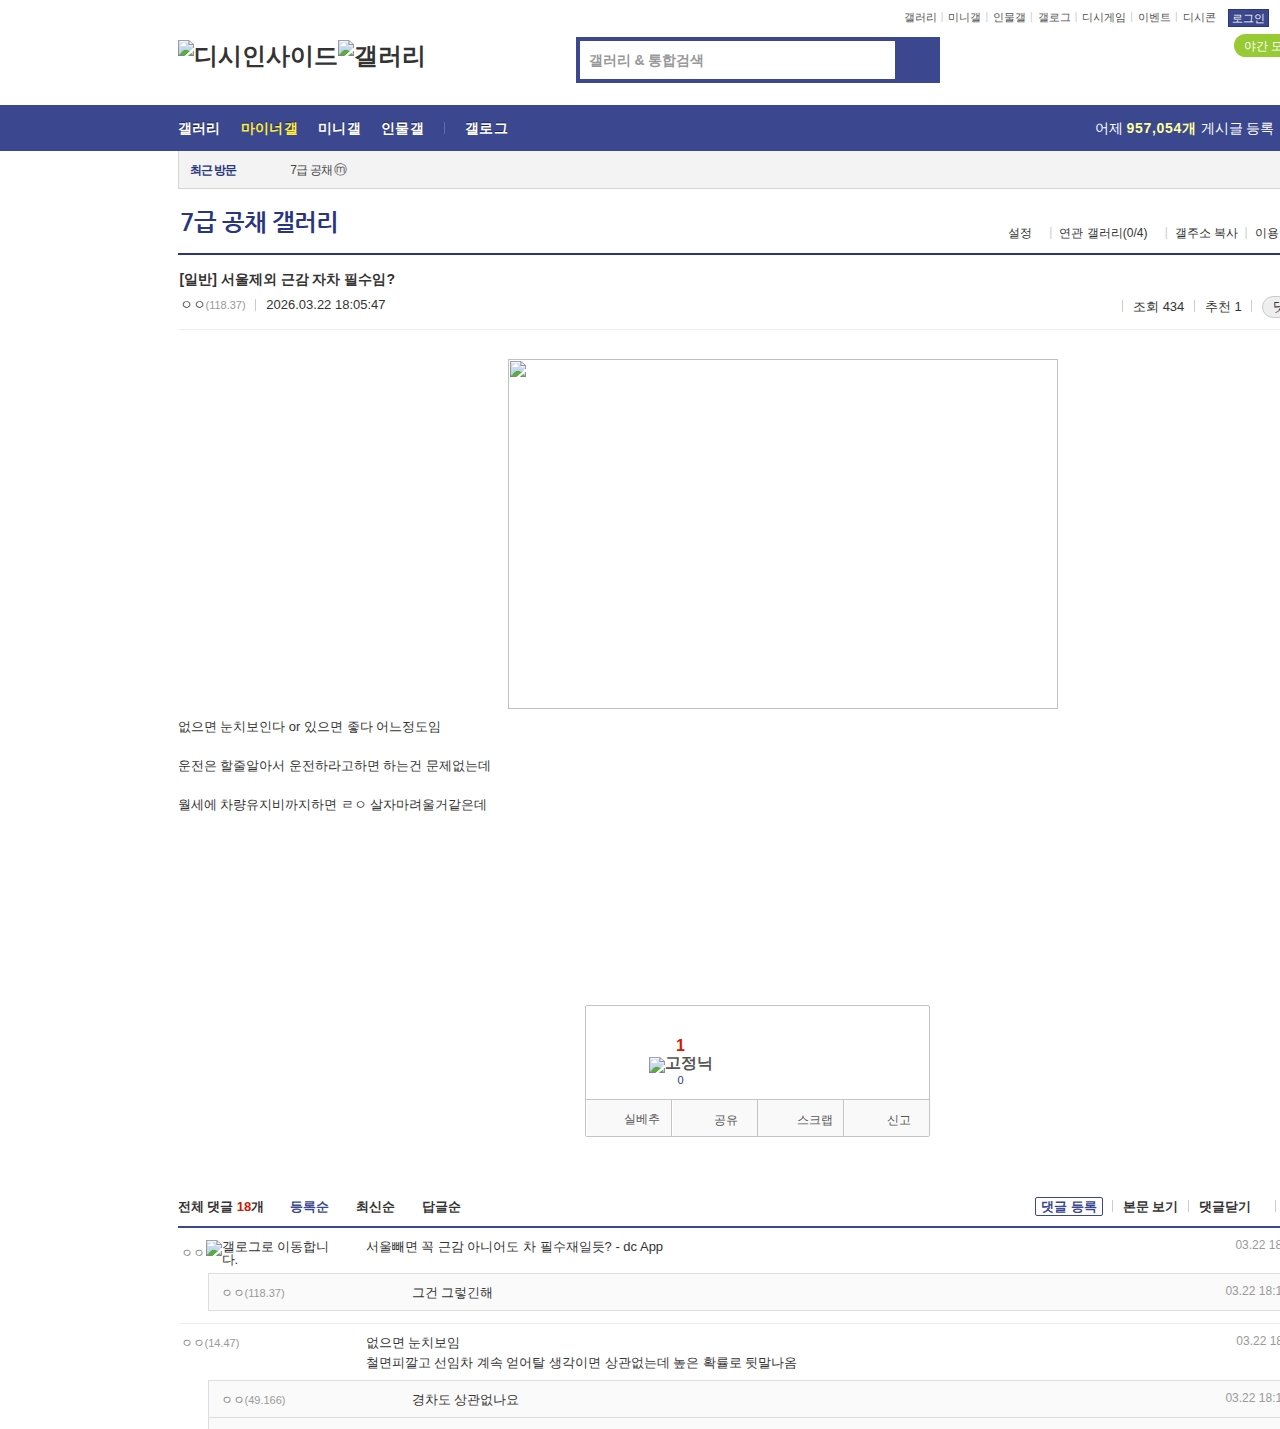
Task: Click the post line starting 월세에 차량유지비까지하면
Action: [332, 805]
